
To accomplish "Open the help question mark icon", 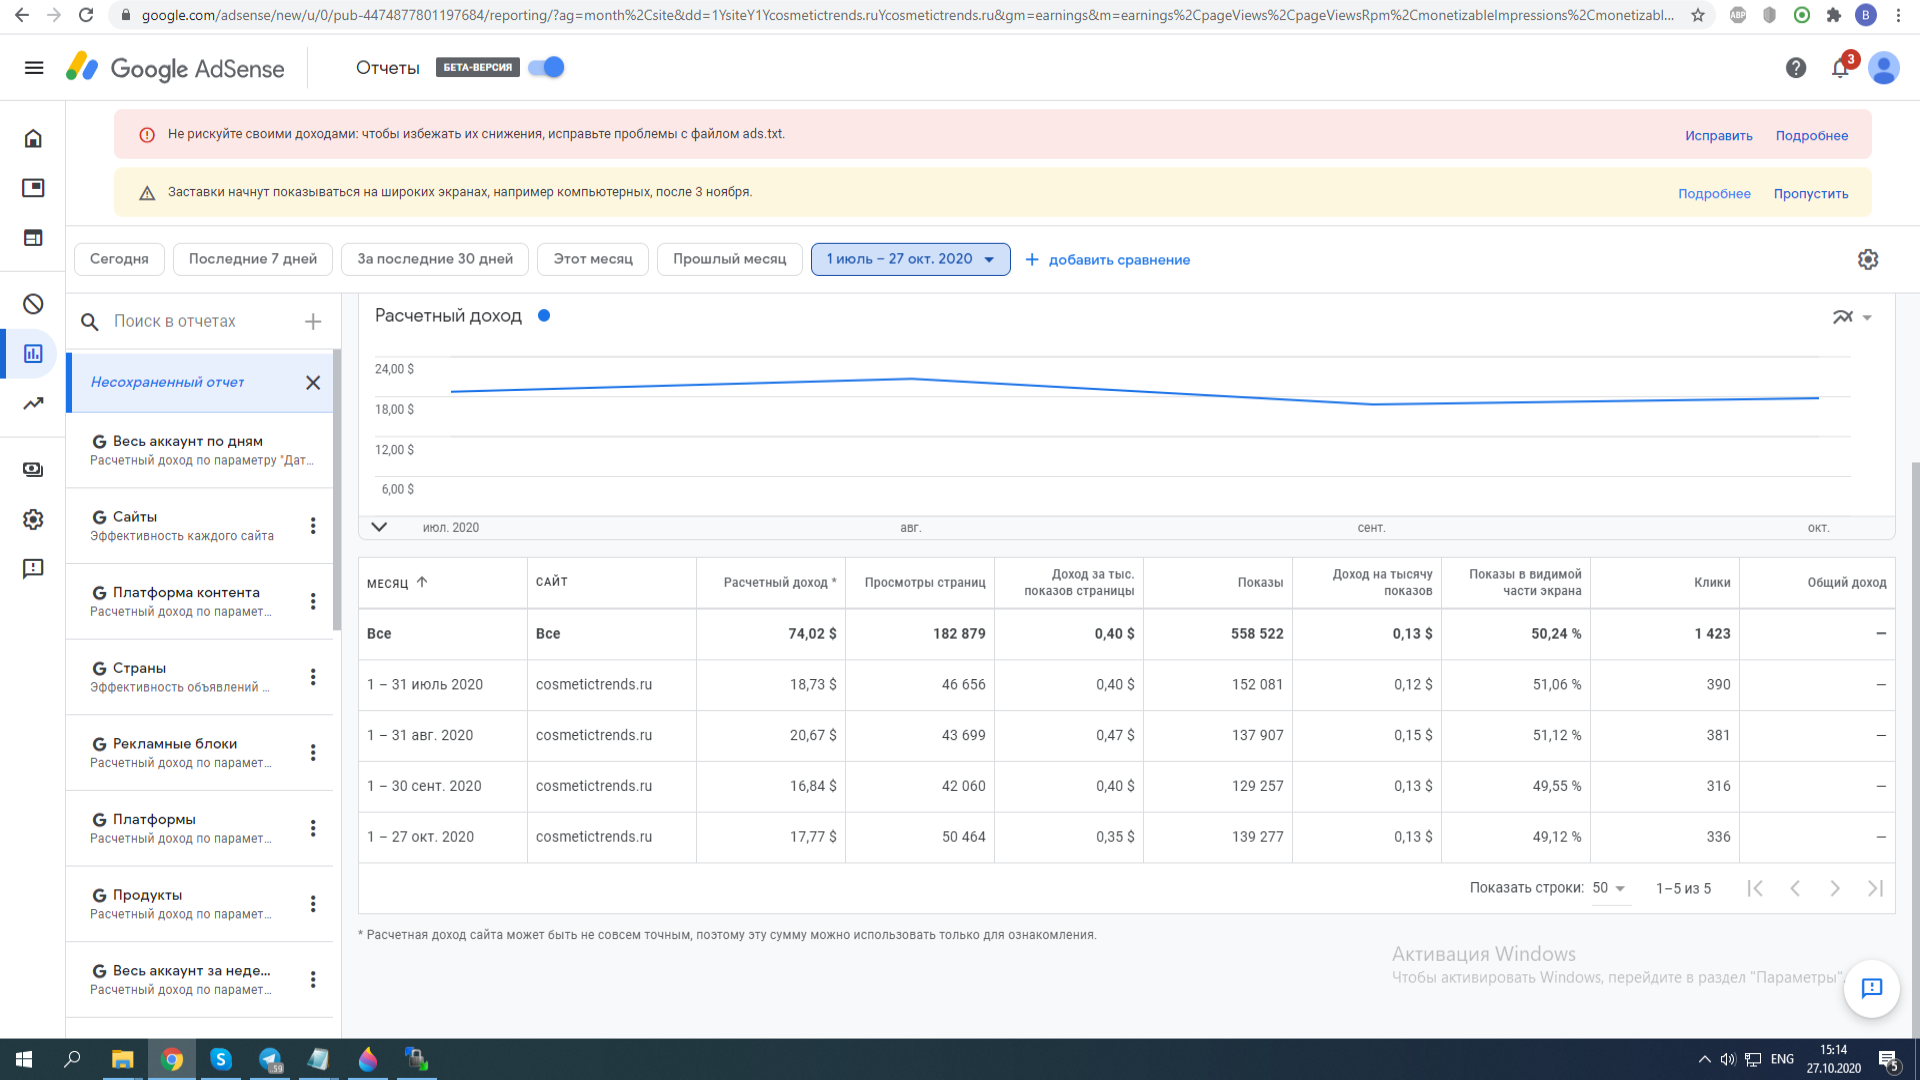I will click(1796, 68).
